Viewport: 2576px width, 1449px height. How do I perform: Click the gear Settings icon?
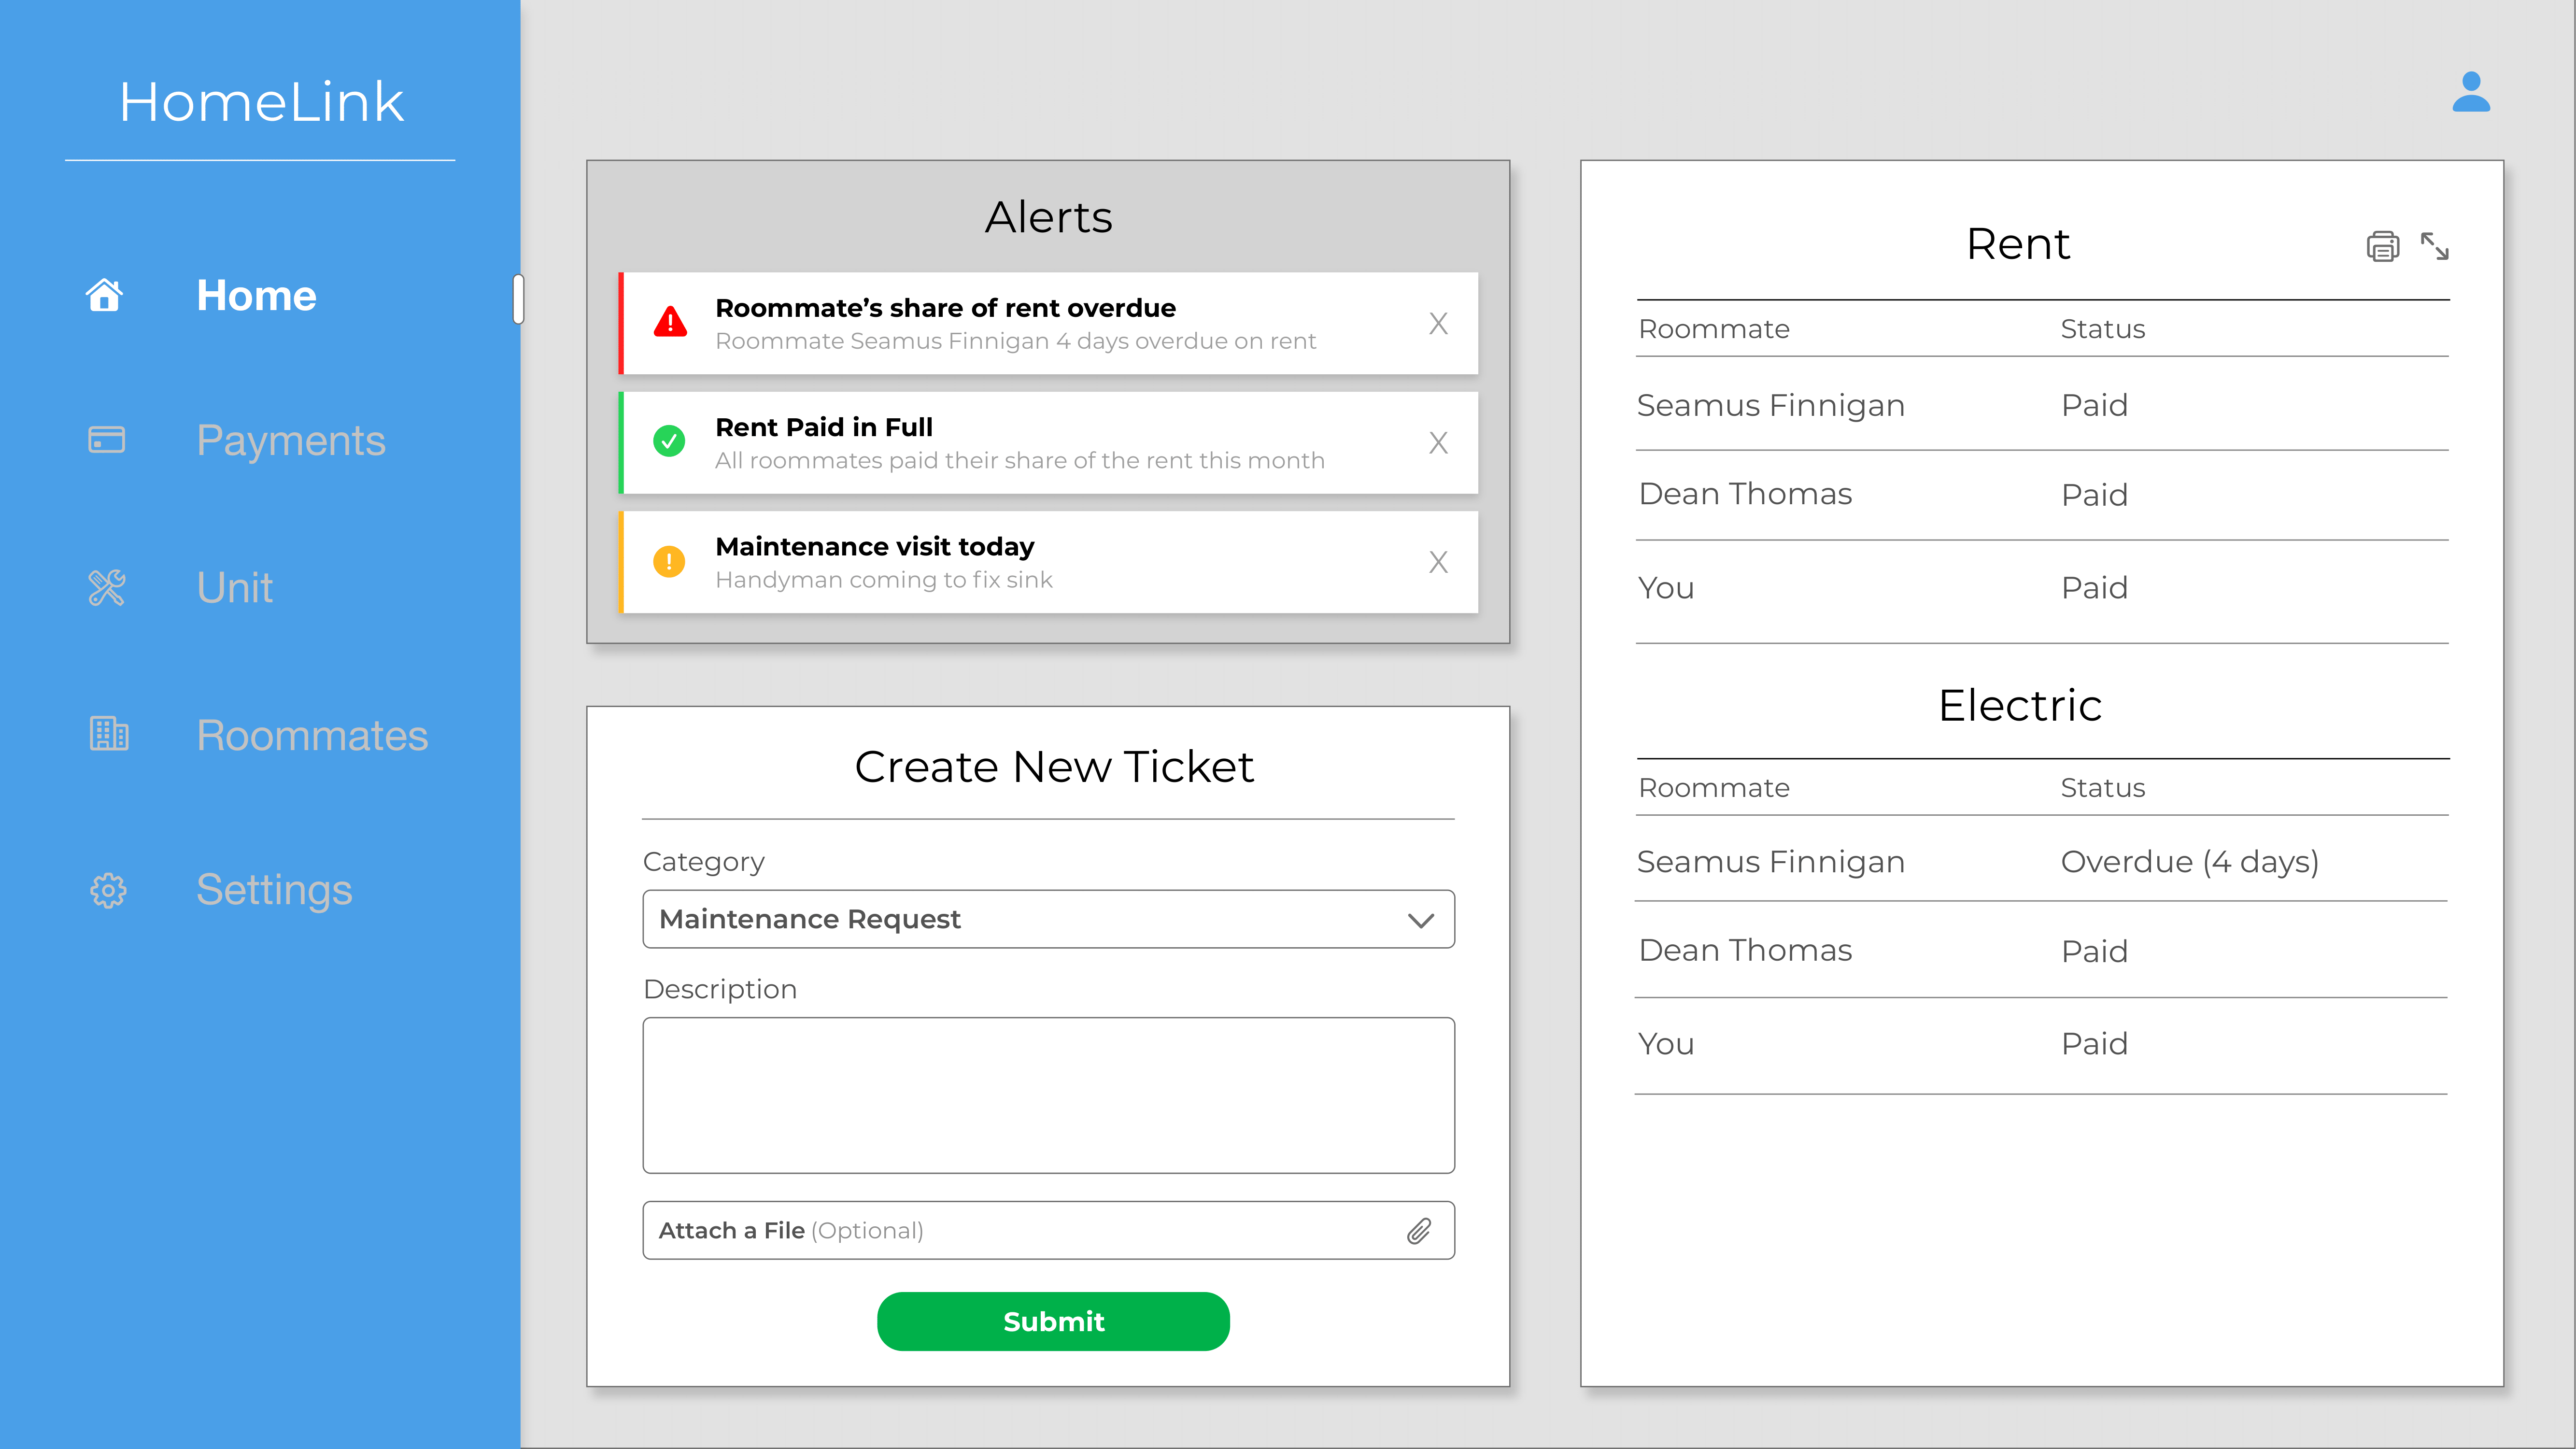[108, 890]
